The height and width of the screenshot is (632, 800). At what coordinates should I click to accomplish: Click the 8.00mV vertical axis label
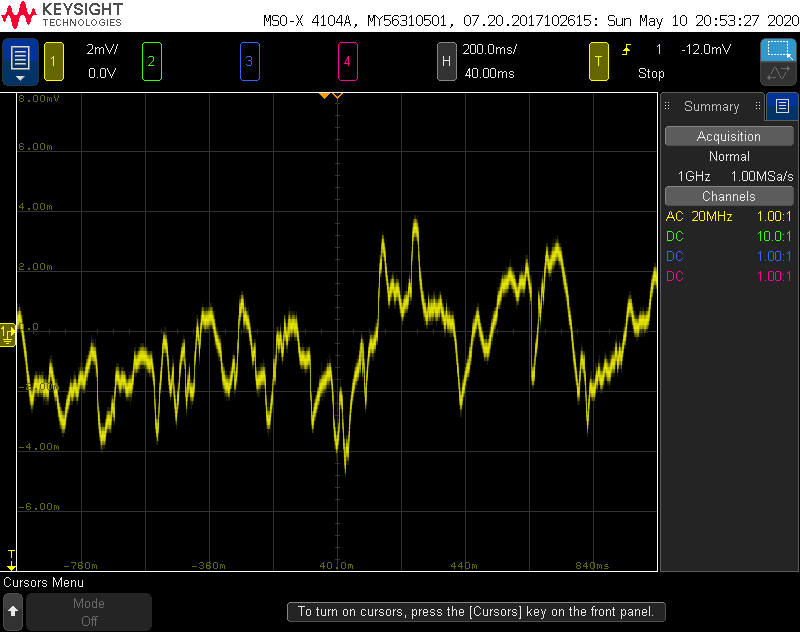39,98
